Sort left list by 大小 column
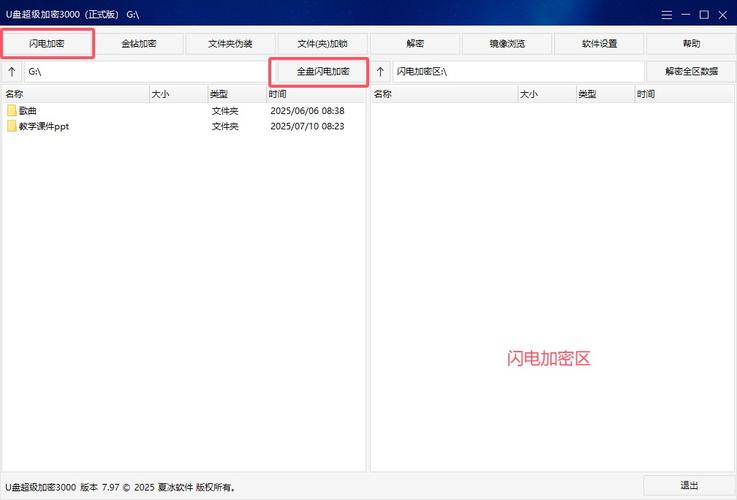The width and height of the screenshot is (737, 500). click(179, 94)
